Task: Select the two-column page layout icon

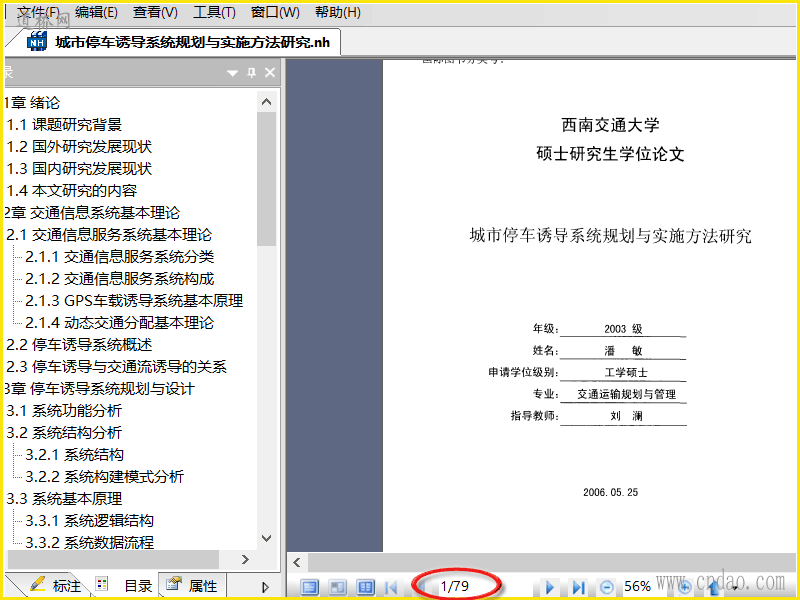Action: 365,587
